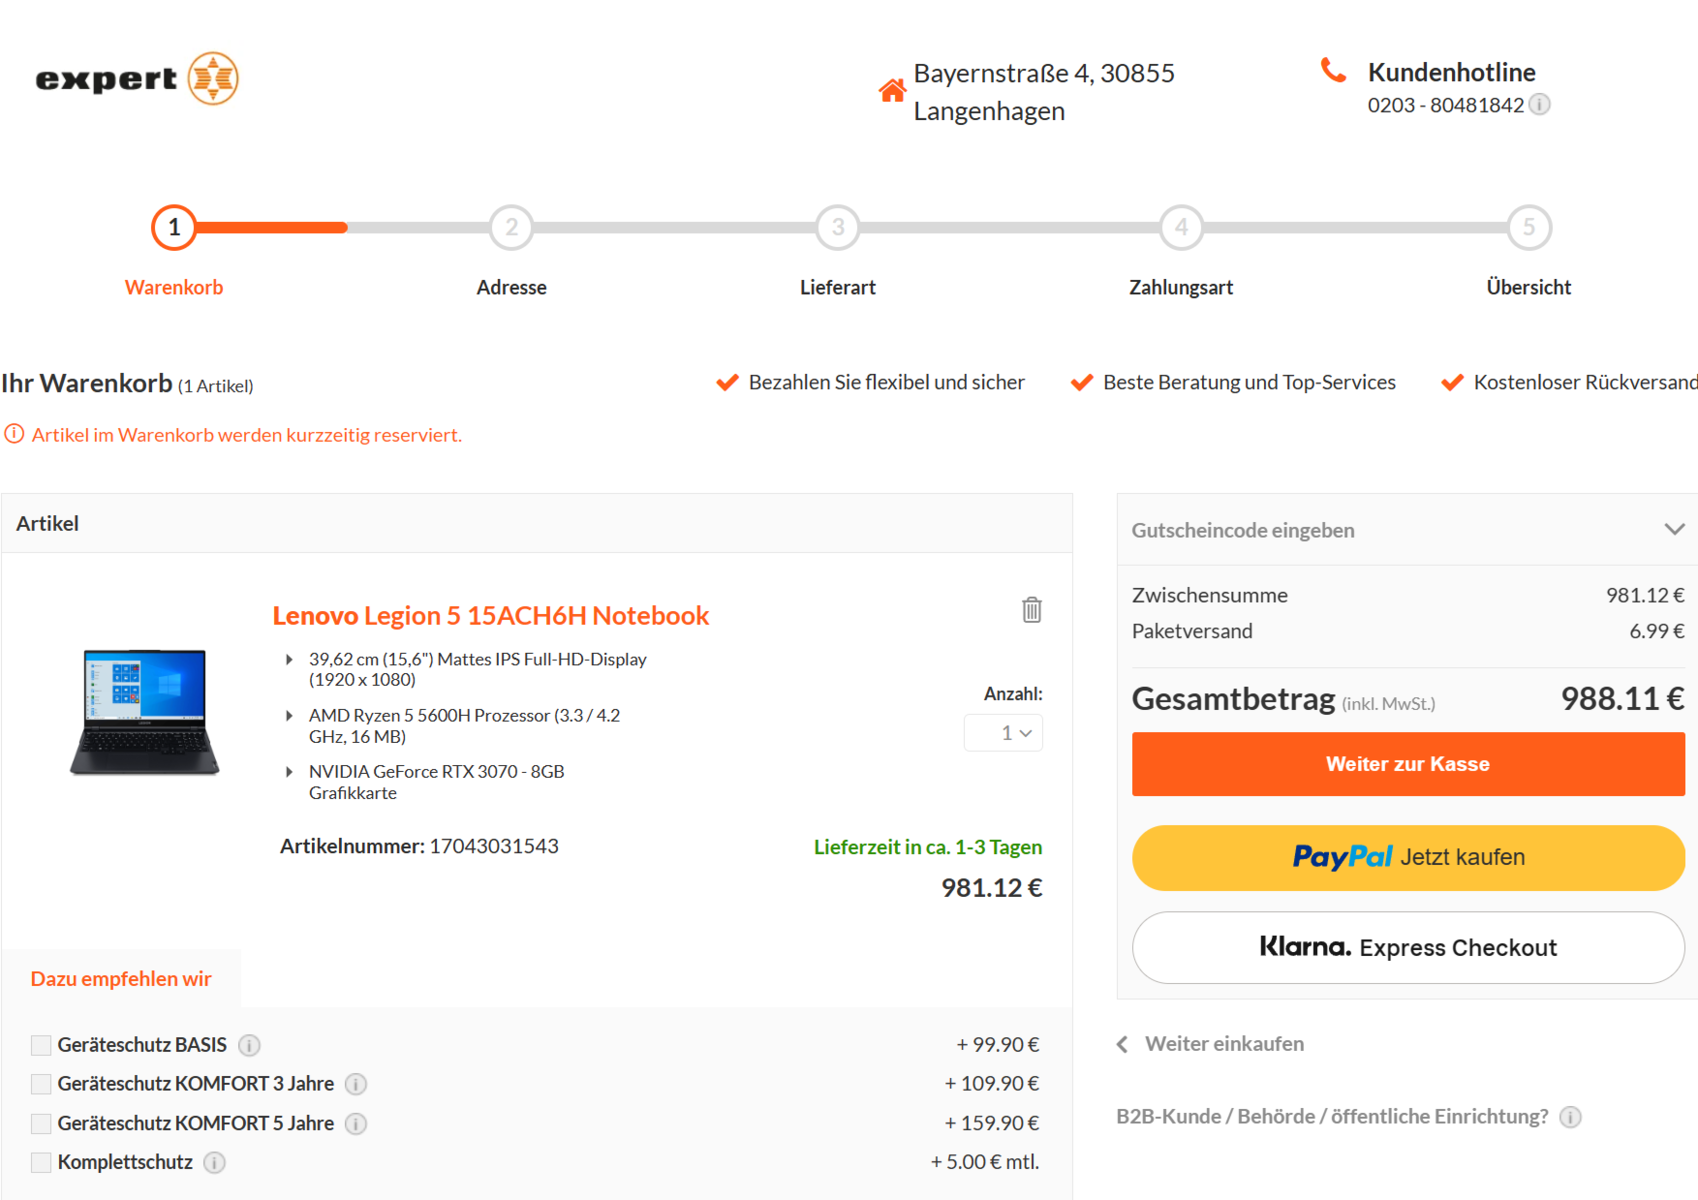The height and width of the screenshot is (1200, 1698).
Task: Open info icon next to hotline number
Action: (x=1540, y=105)
